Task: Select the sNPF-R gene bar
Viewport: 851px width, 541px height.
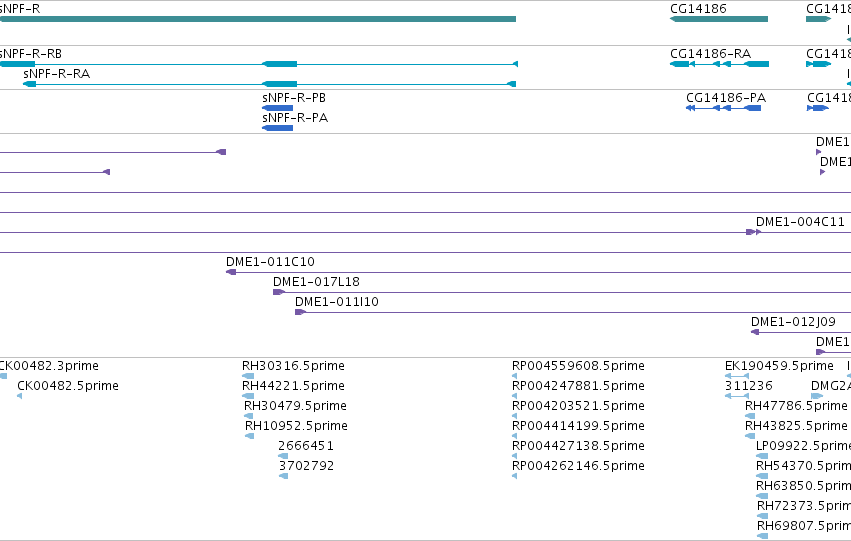Action: click(258, 19)
